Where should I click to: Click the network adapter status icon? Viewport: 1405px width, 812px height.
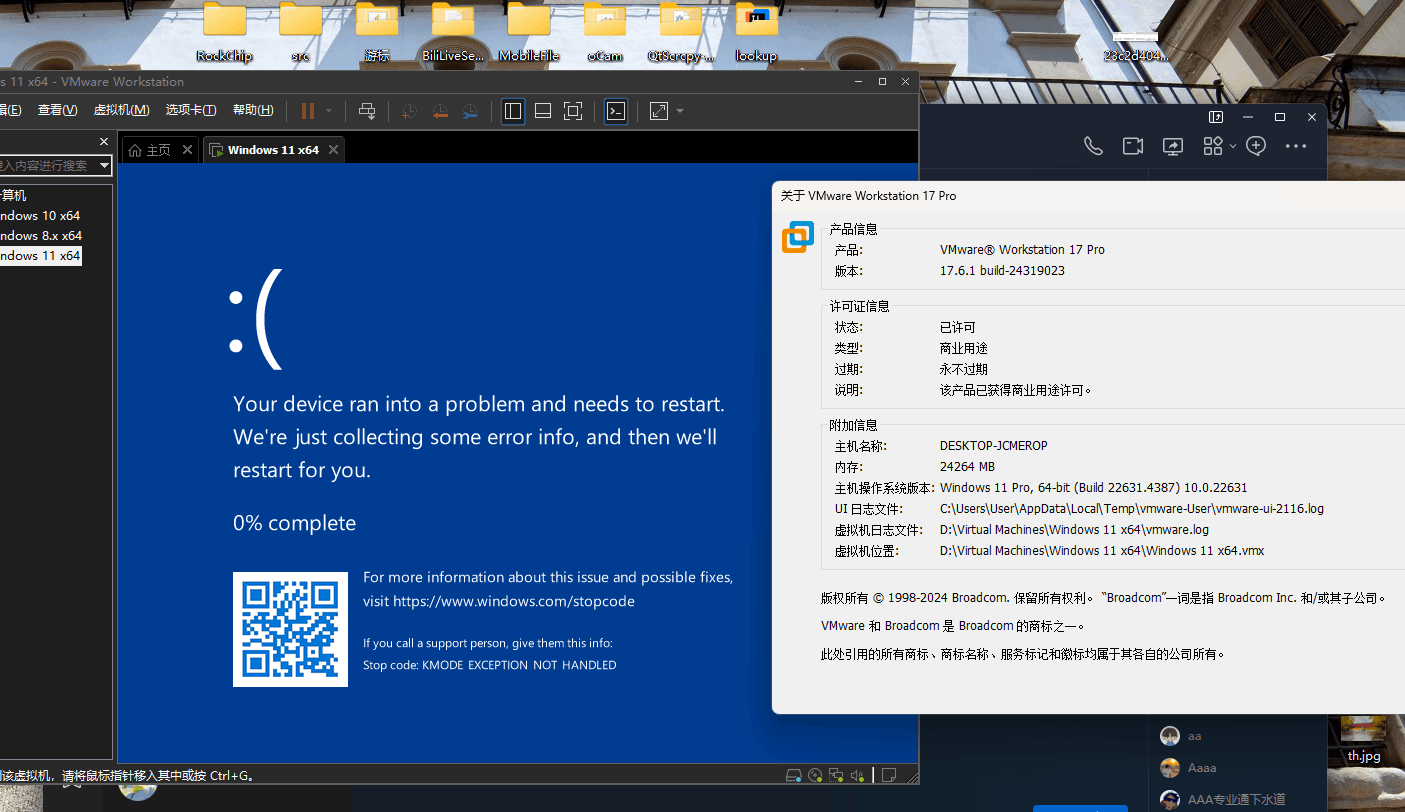click(836, 775)
